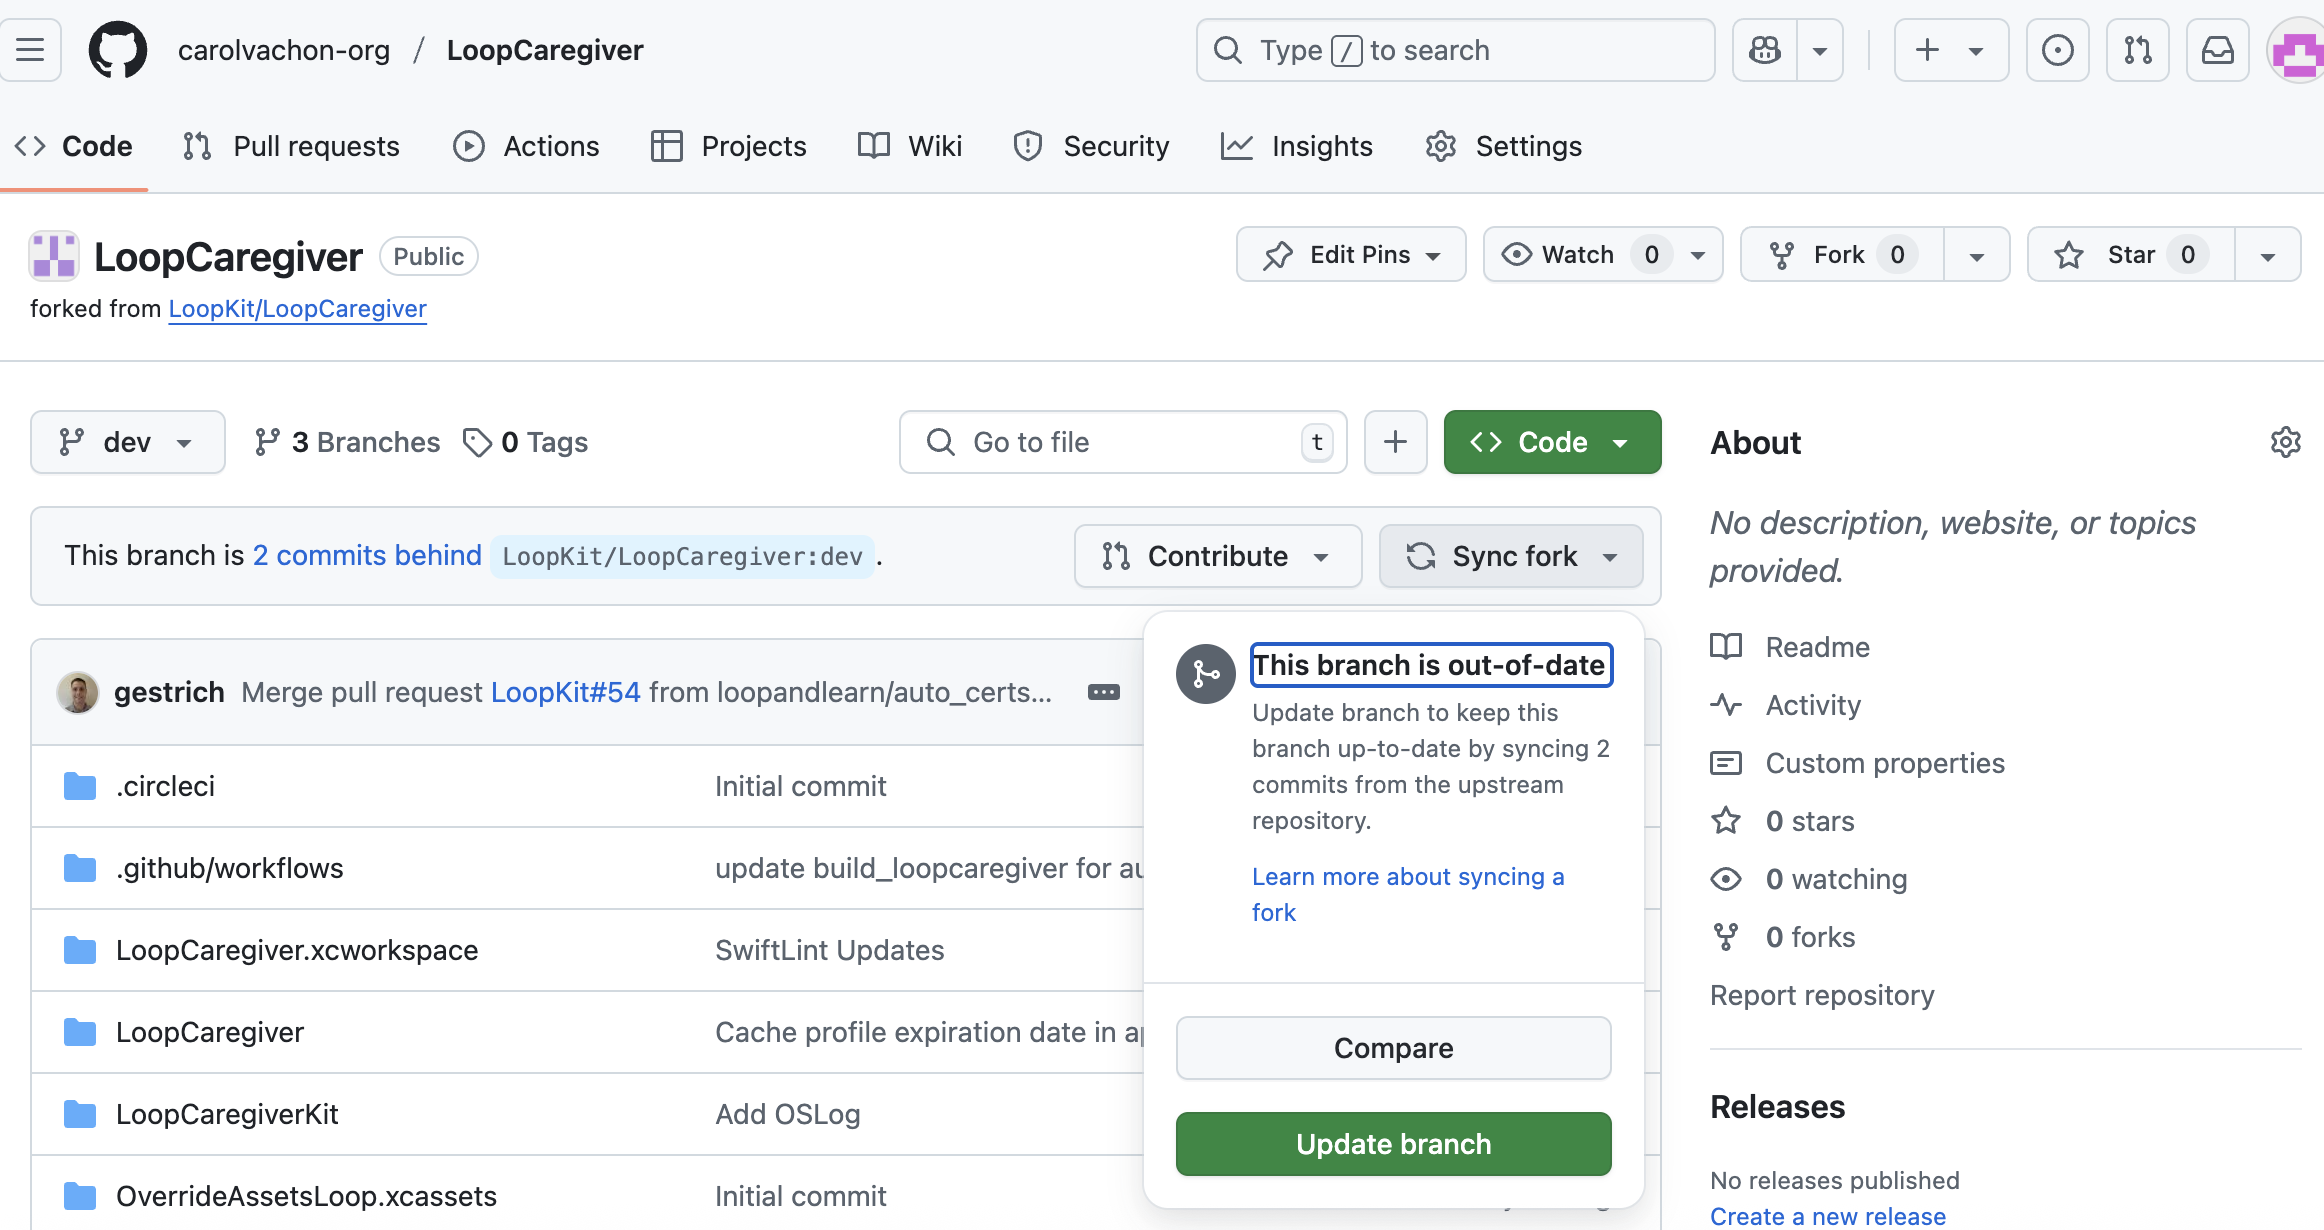View the 0 watching link
Viewport: 2324px width, 1230px height.
coord(1809,879)
